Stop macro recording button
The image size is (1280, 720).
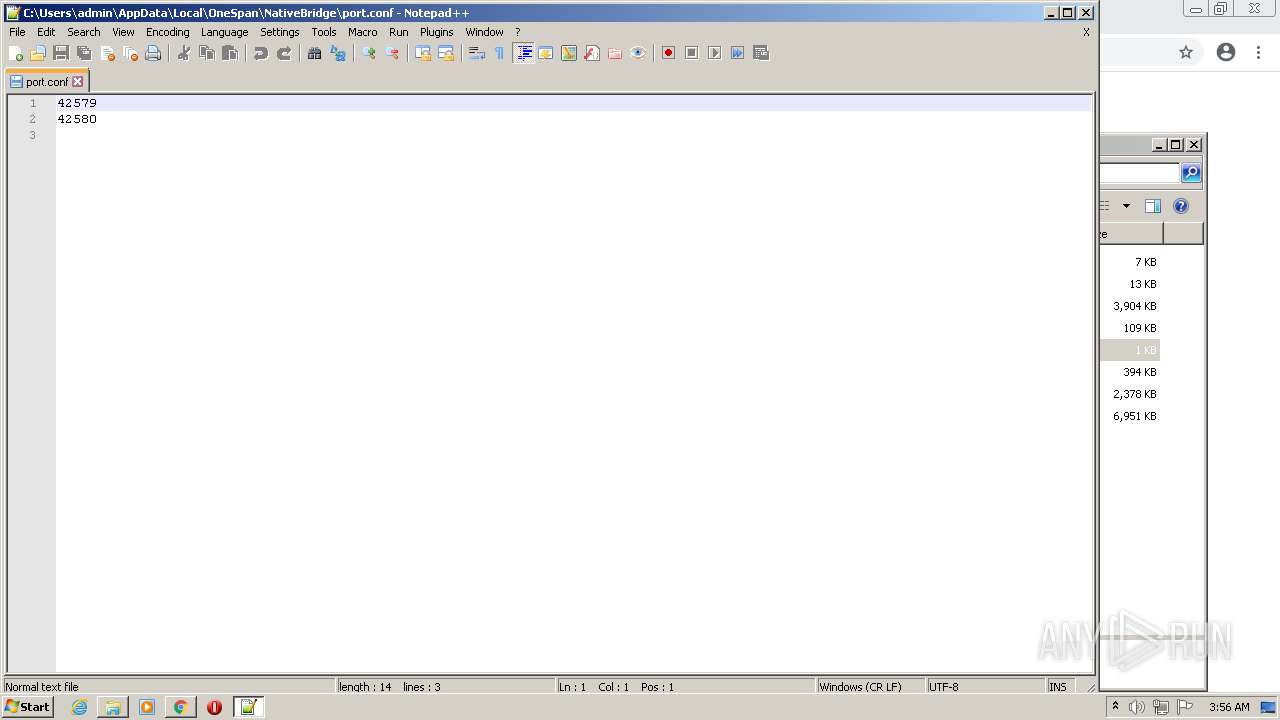[692, 53]
